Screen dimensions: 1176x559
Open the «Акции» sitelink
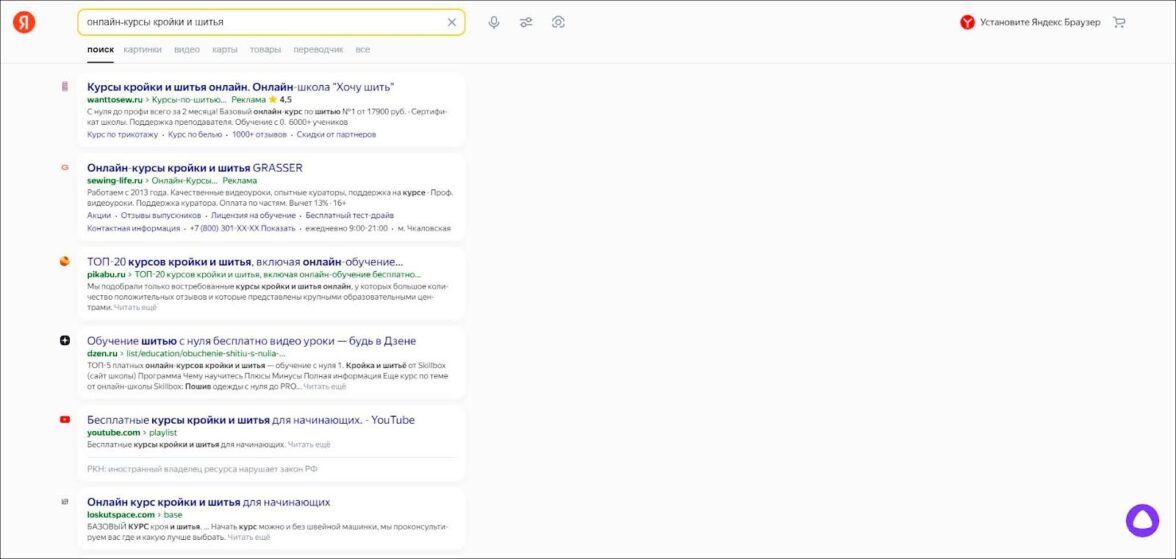click(99, 215)
